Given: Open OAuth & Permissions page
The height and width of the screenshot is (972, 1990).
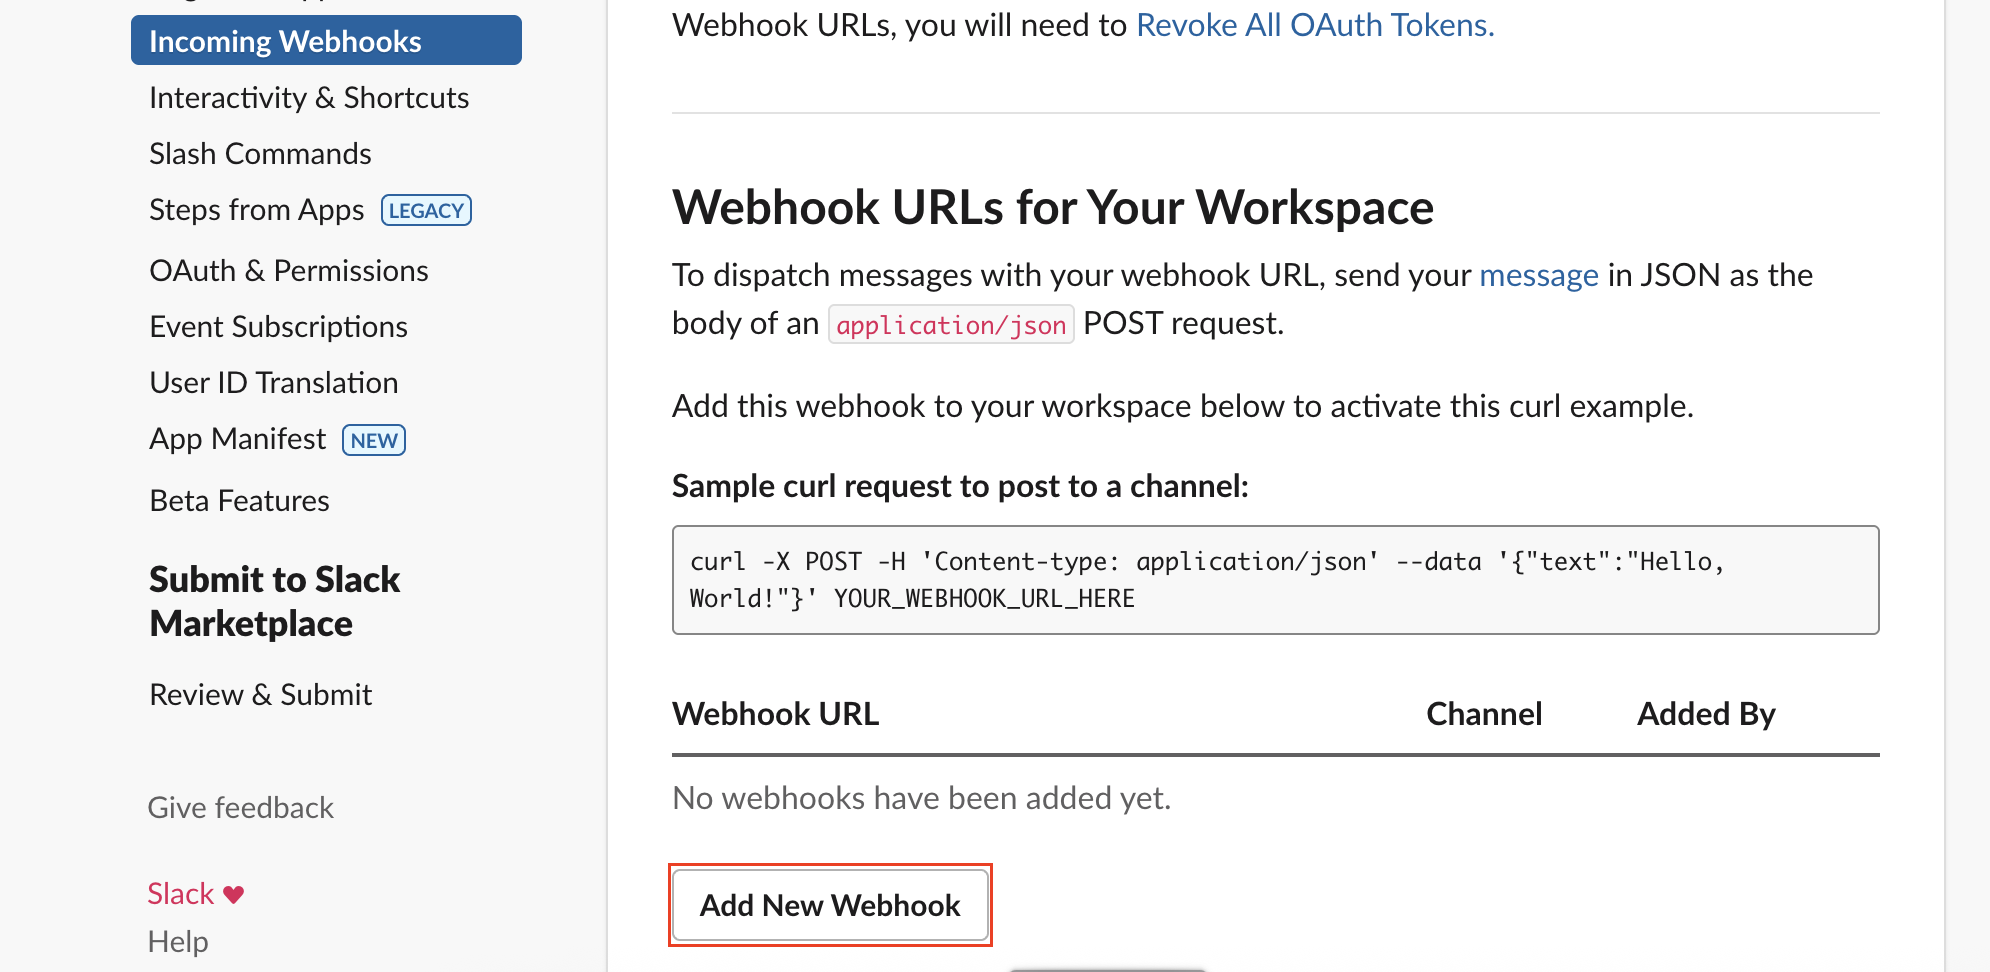Looking at the screenshot, I should (x=289, y=271).
